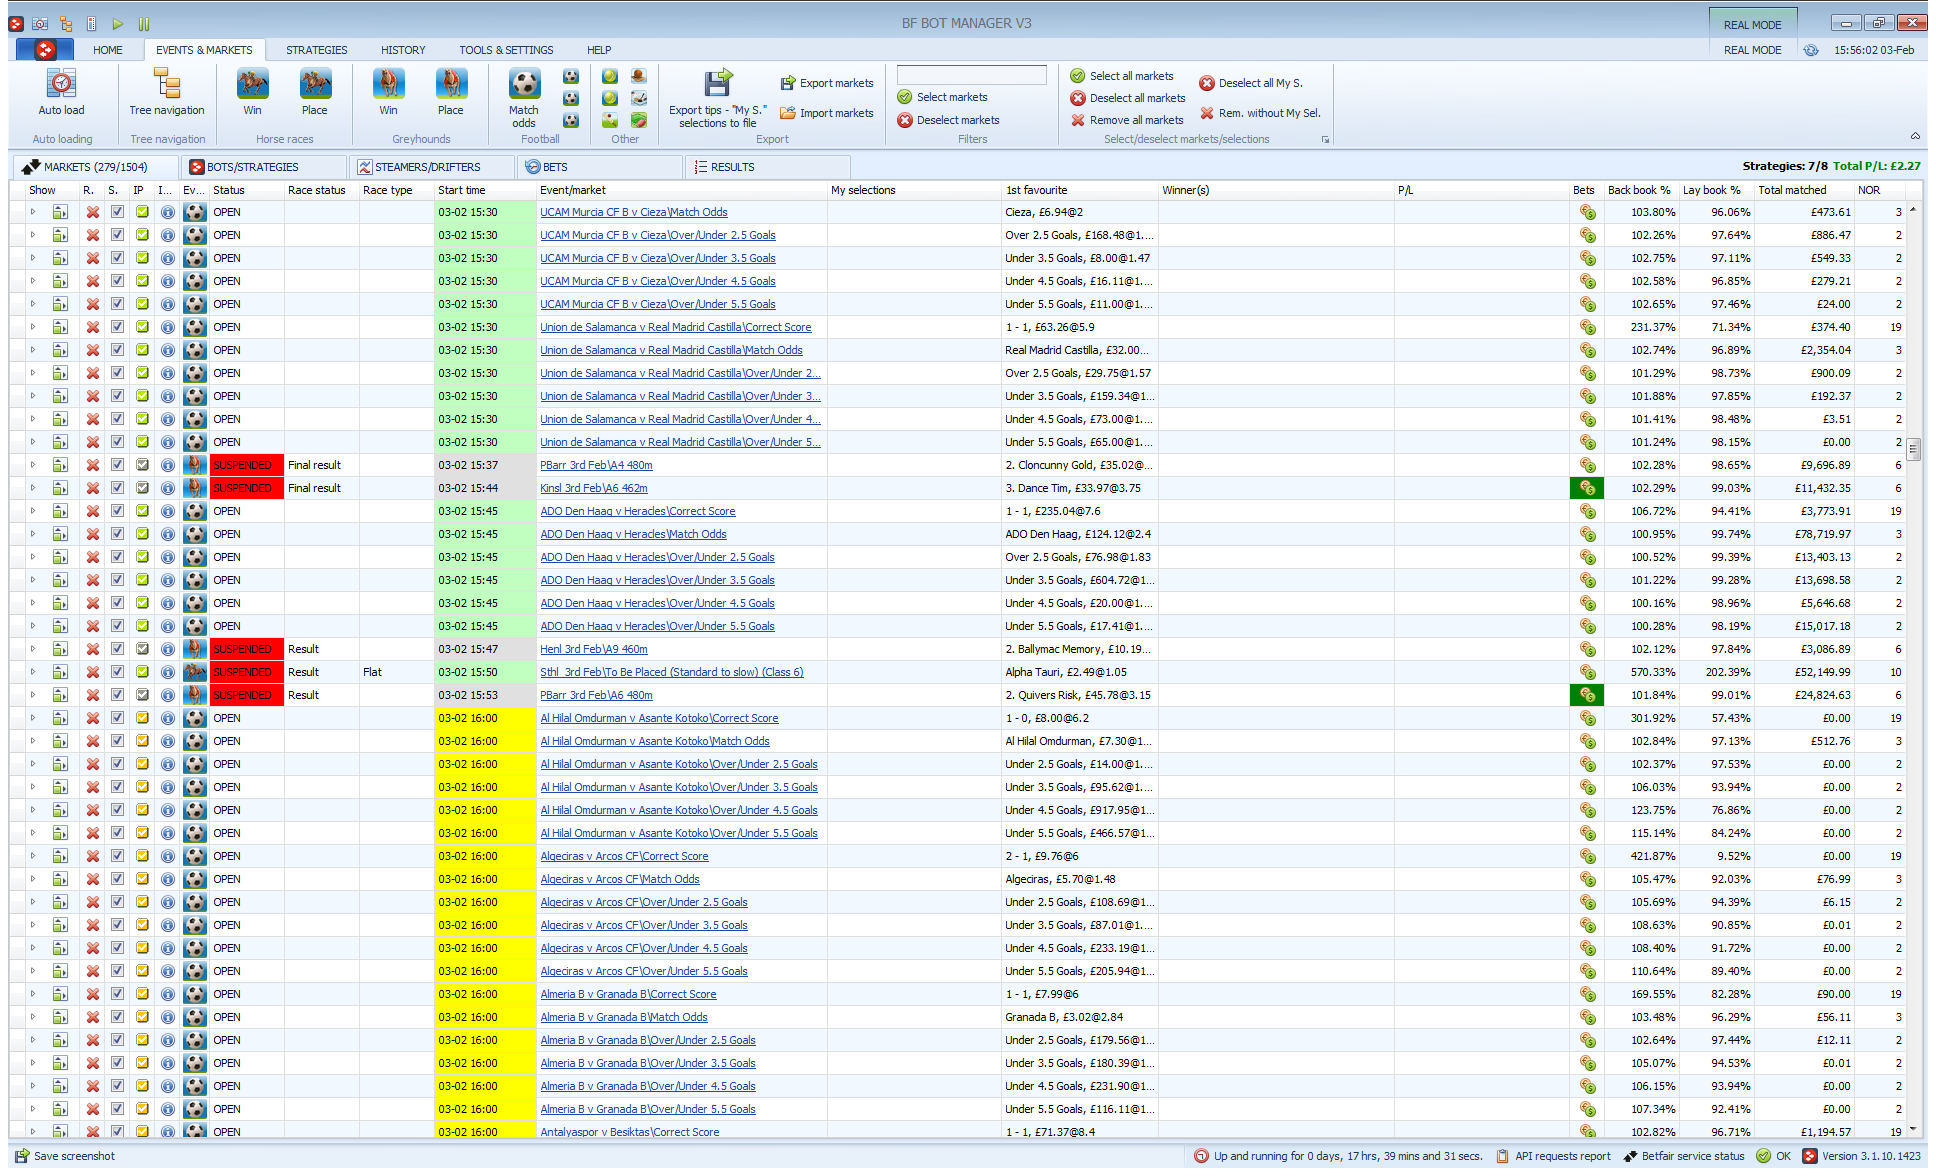Toggle IP checkbox for Kinsl A6 462m row
The height and width of the screenshot is (1176, 1936).
(x=142, y=488)
